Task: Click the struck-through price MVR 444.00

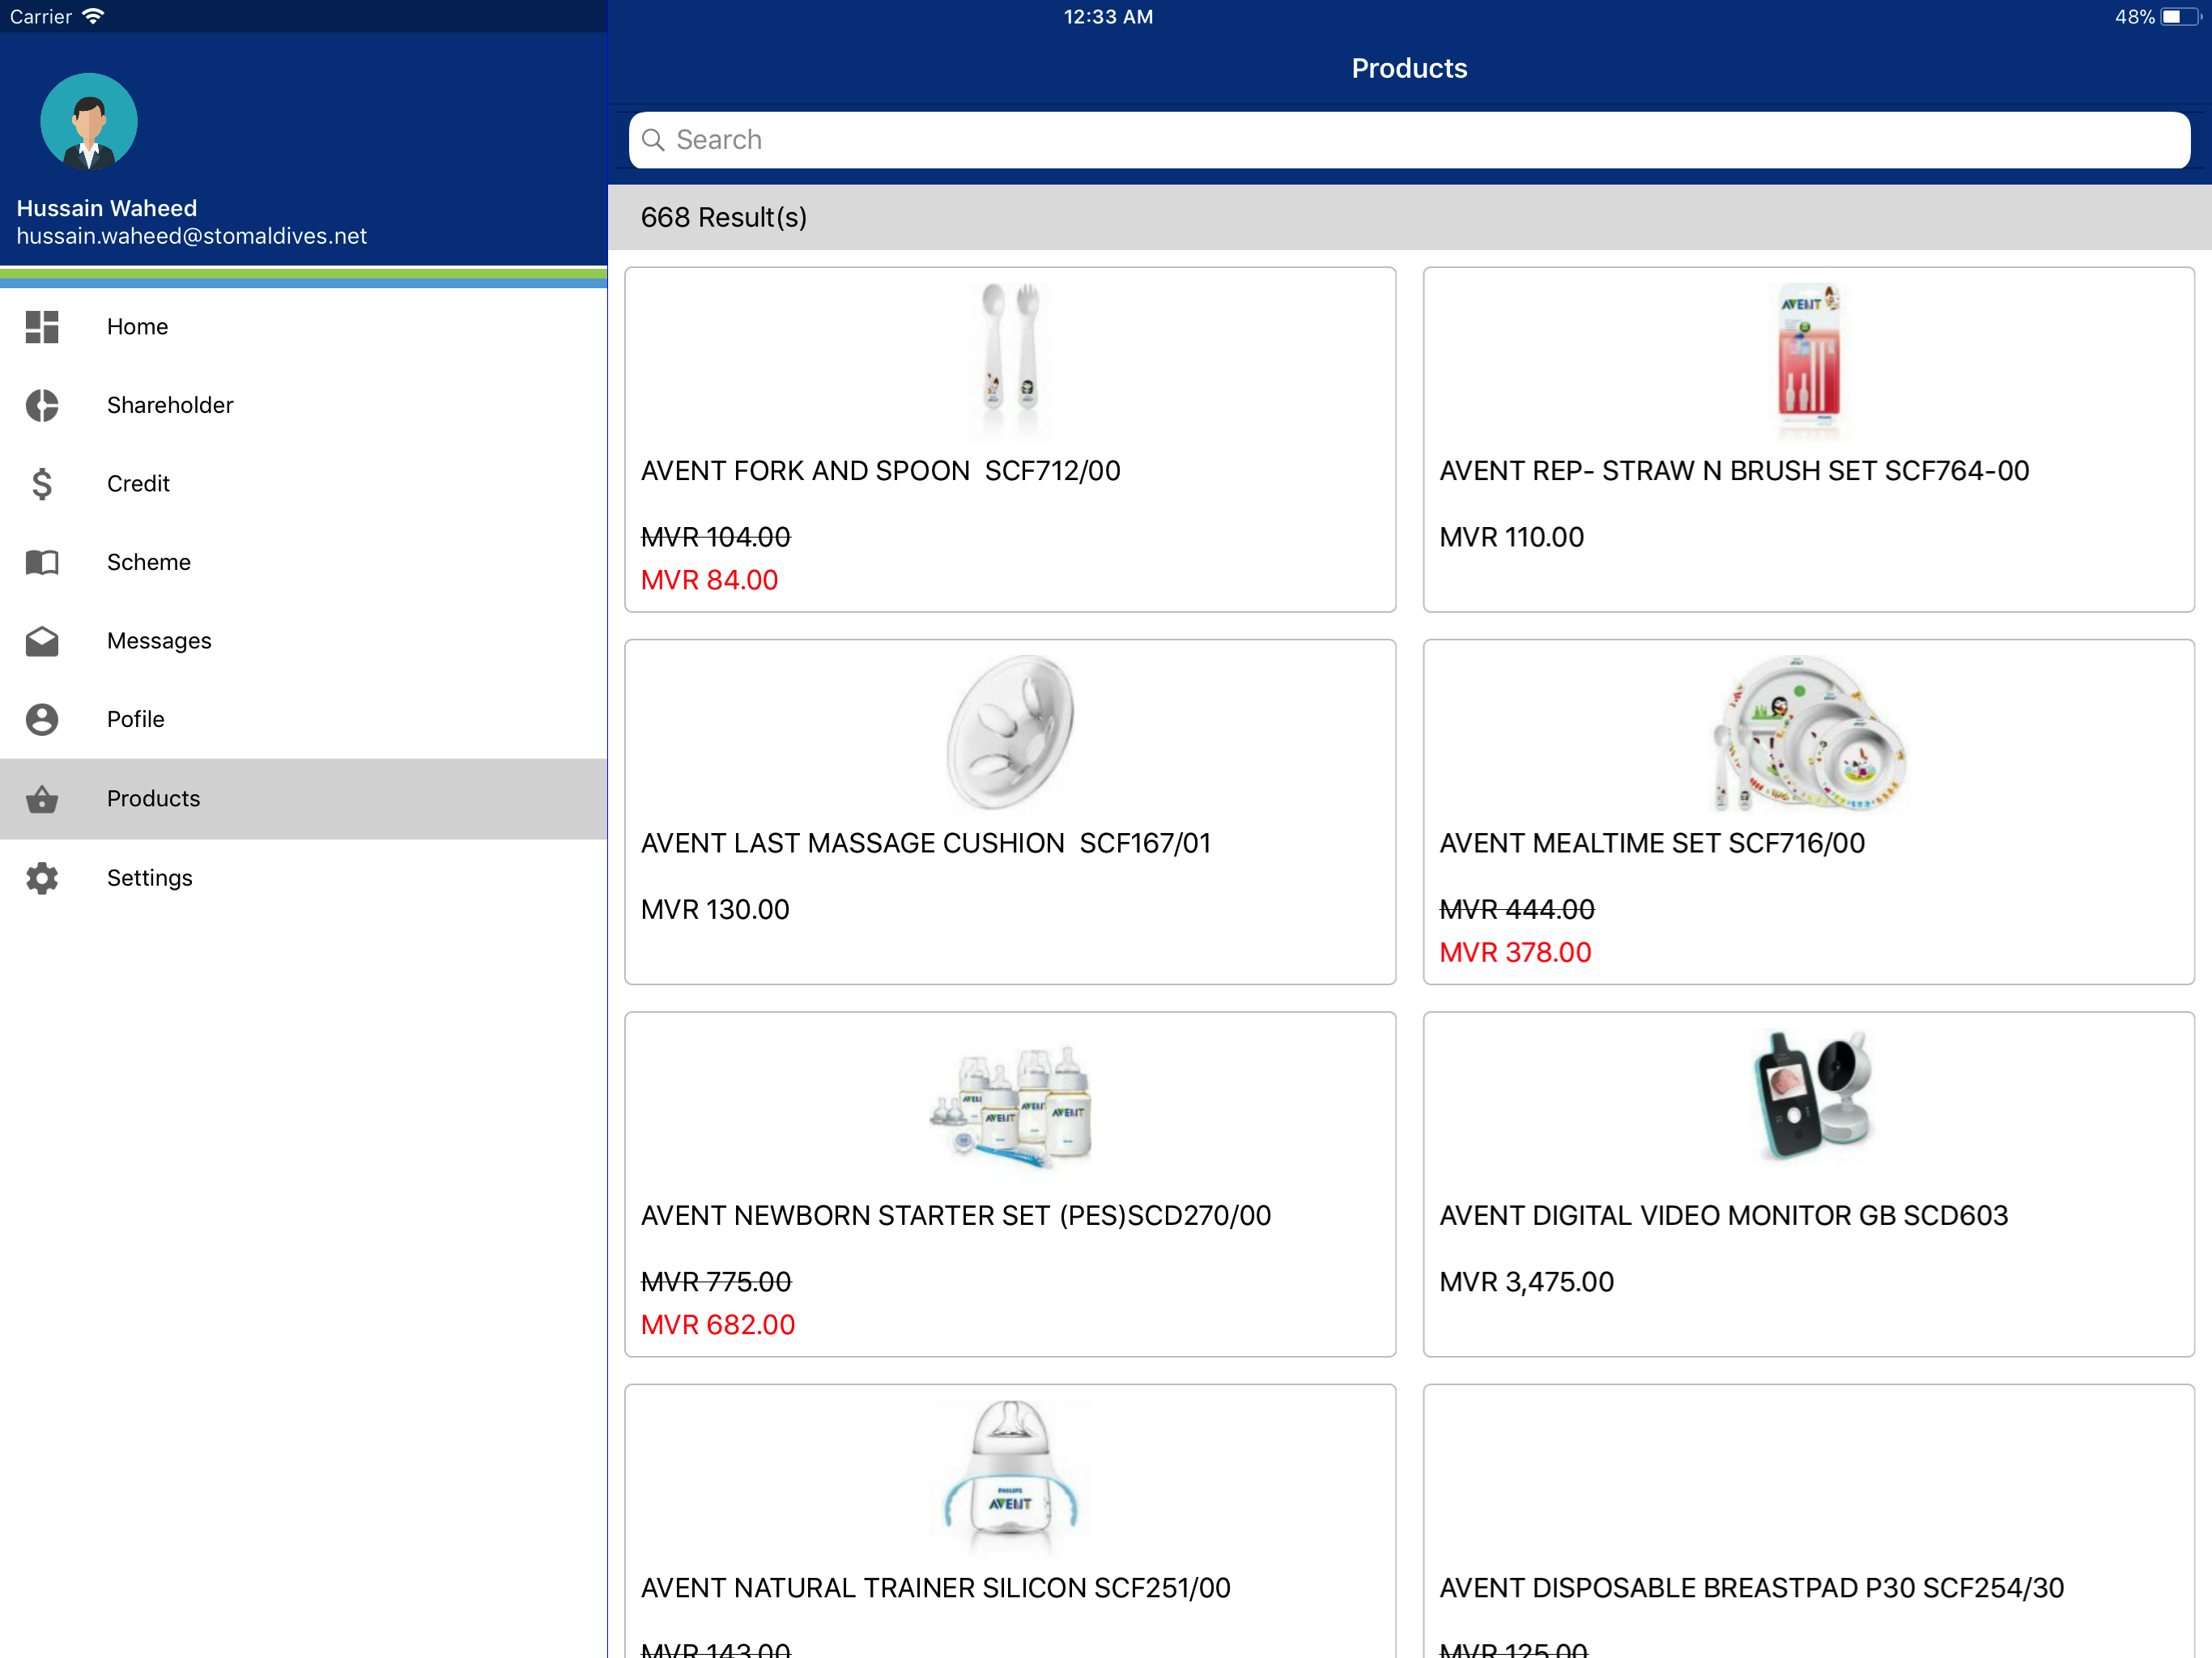Action: coord(1517,910)
